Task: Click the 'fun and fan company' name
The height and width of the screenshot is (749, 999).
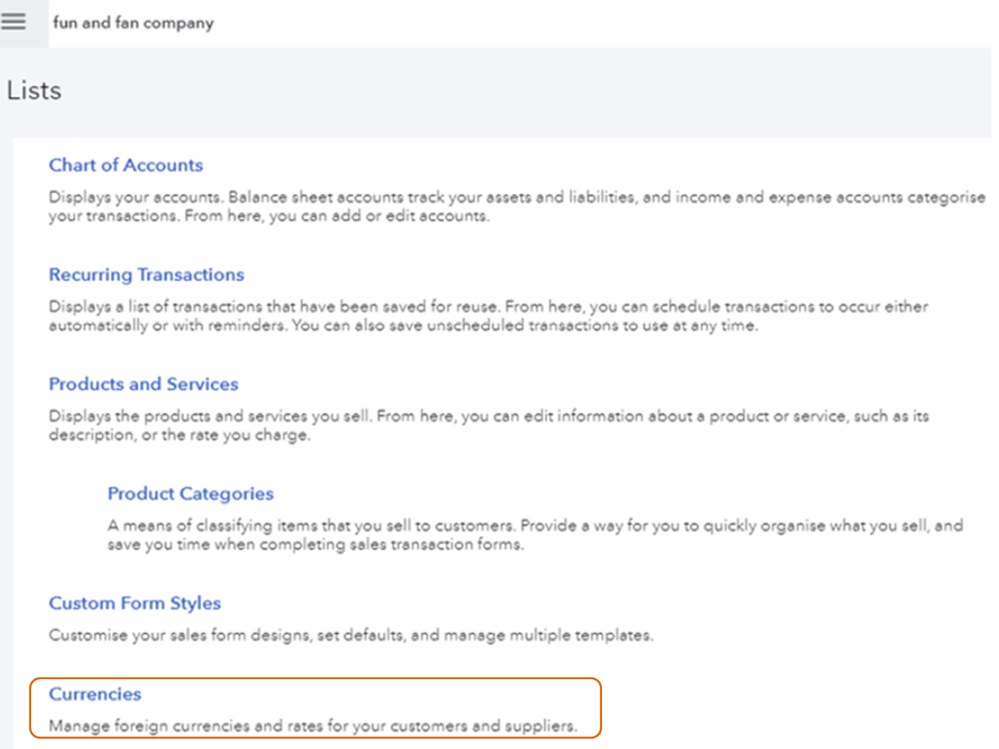Action: tap(133, 22)
